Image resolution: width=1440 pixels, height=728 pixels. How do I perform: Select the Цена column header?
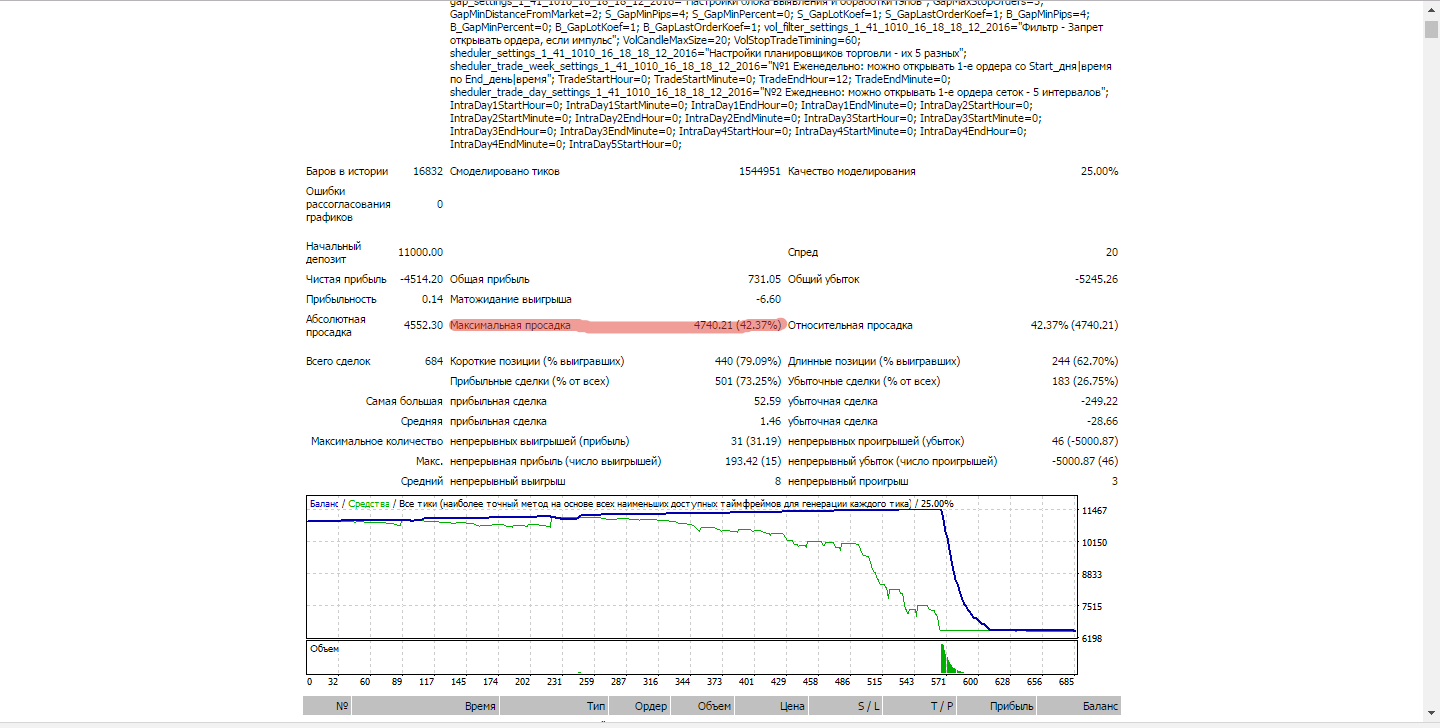tap(770, 706)
